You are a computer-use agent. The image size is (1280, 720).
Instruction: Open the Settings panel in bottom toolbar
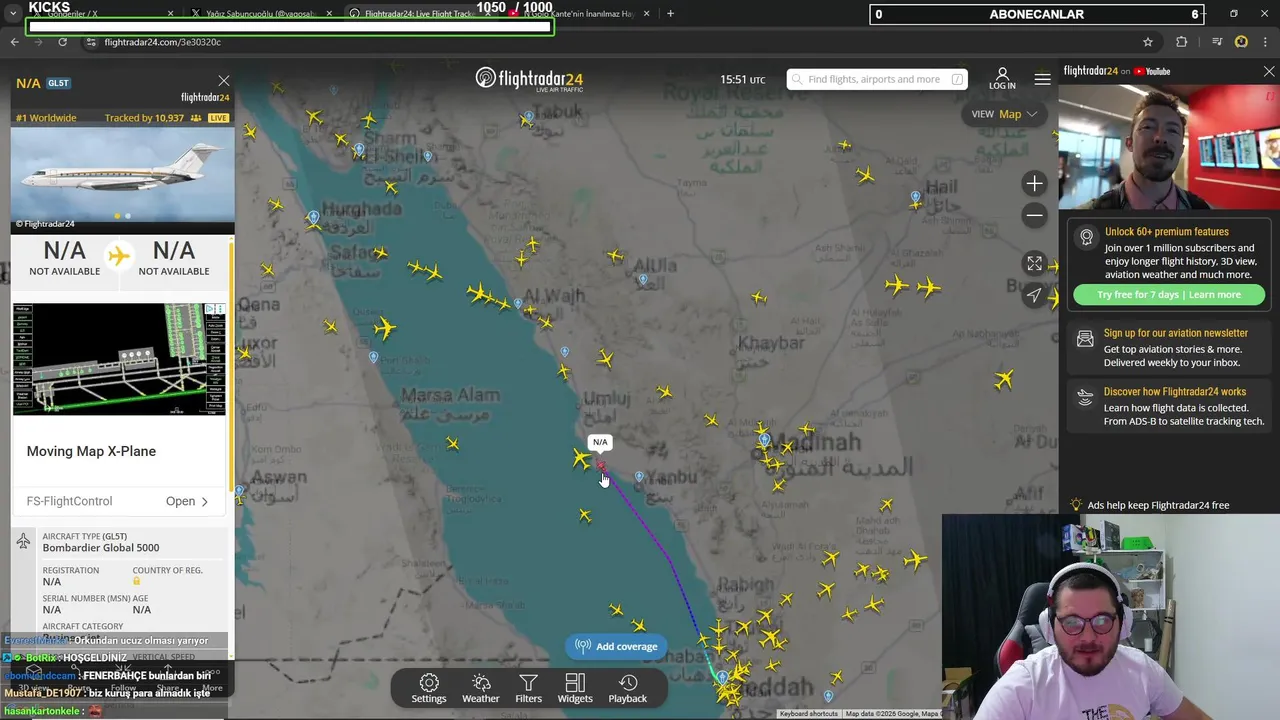click(429, 688)
